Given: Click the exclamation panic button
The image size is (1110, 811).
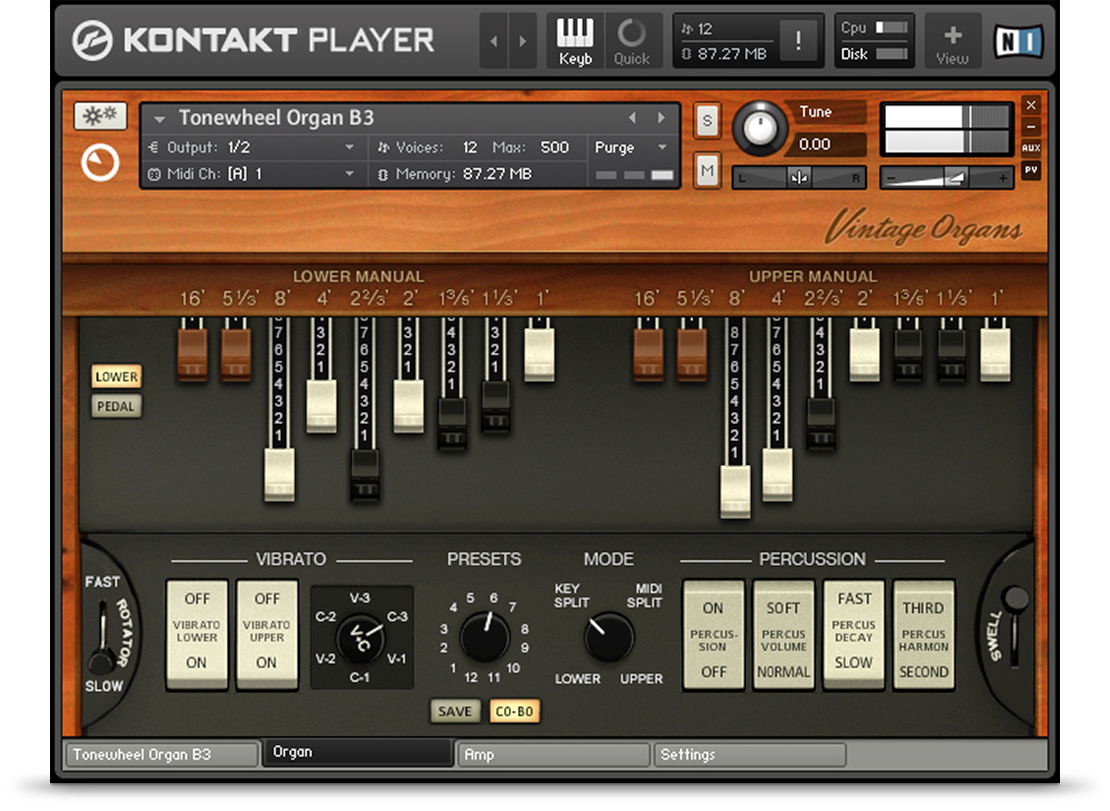Looking at the screenshot, I should coord(799,40).
